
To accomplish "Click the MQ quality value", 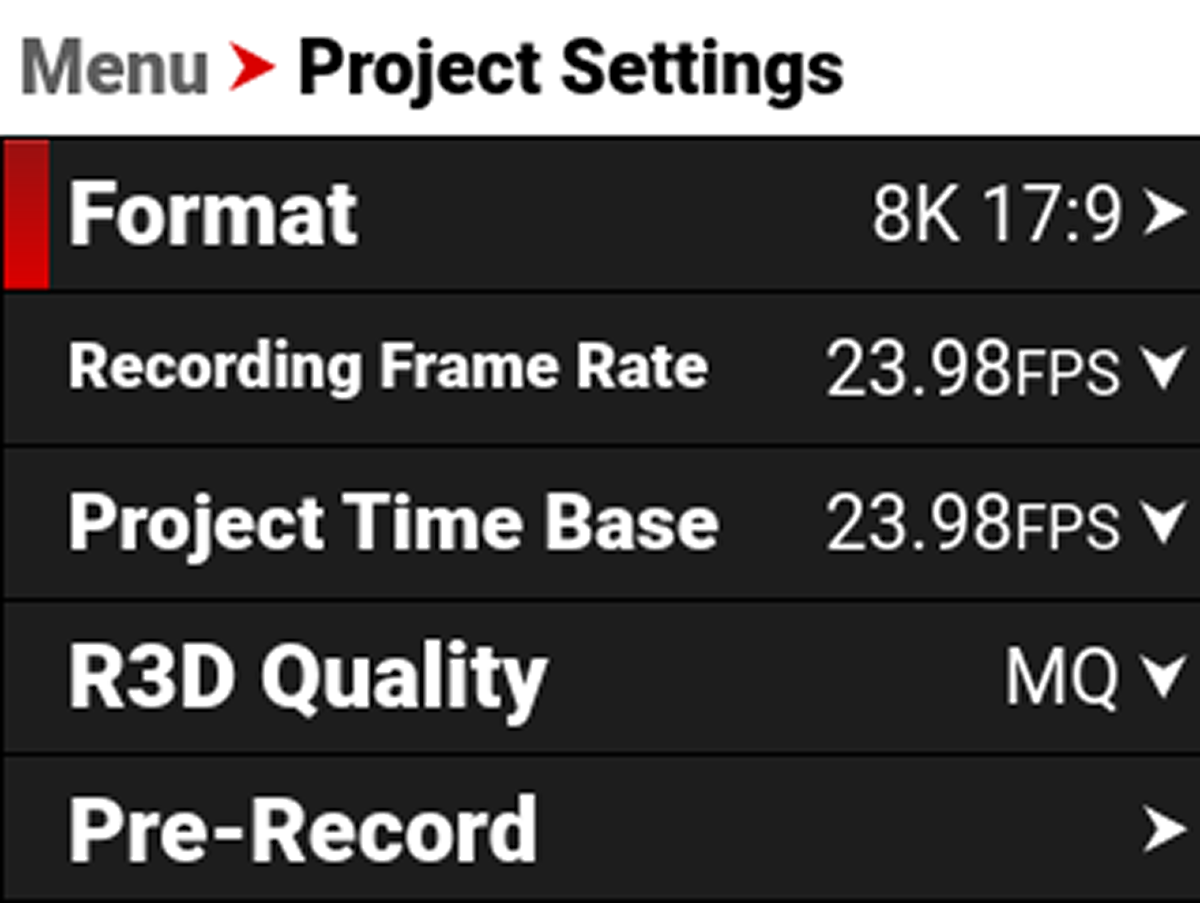I will 1061,679.
